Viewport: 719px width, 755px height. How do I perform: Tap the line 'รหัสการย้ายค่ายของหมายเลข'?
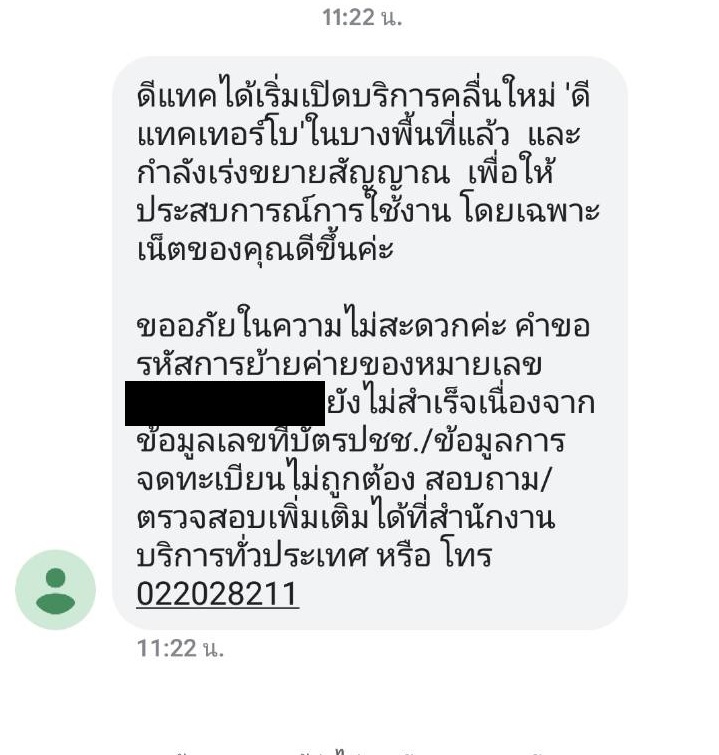coord(339,364)
